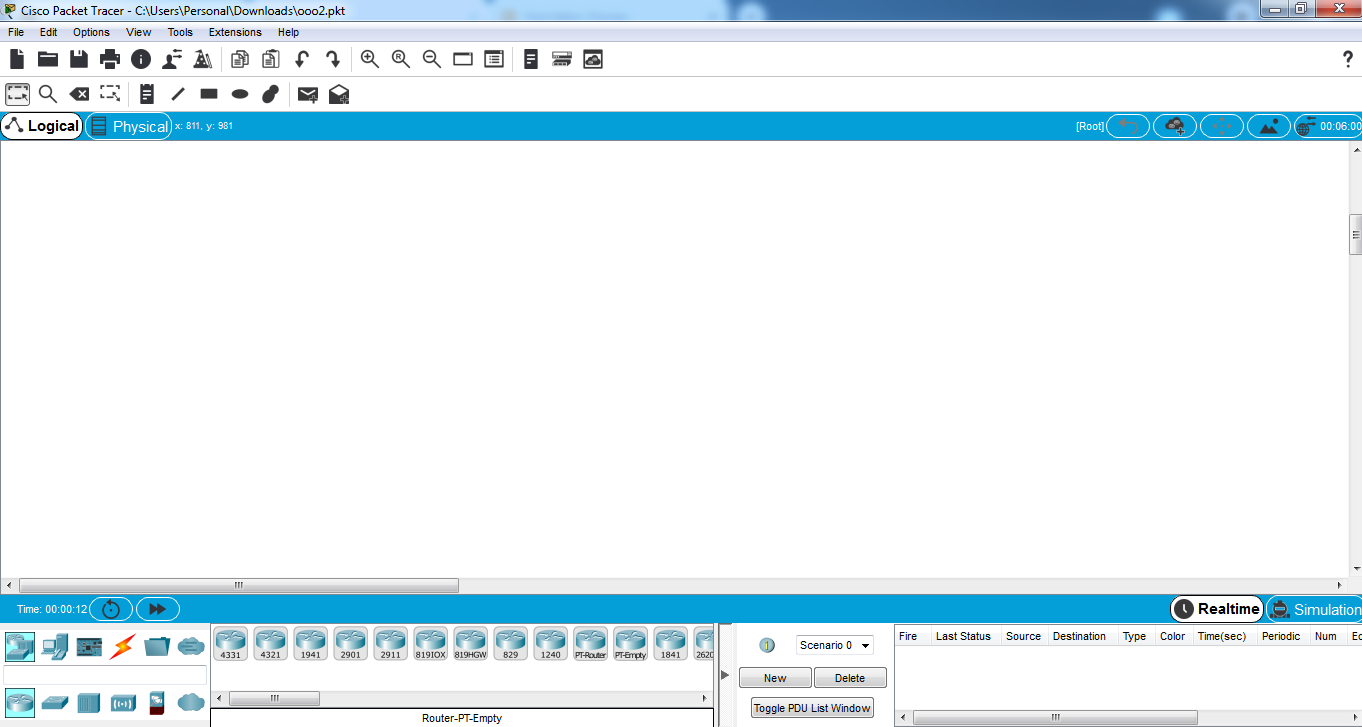Paste using the clipboard toolbar icon
The image size is (1362, 727).
coord(271,59)
